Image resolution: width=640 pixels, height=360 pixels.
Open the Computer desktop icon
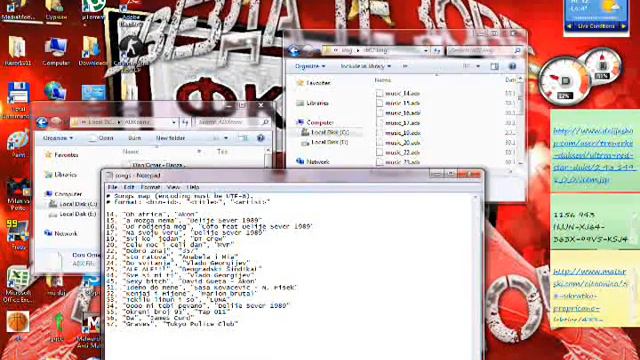click(56, 52)
